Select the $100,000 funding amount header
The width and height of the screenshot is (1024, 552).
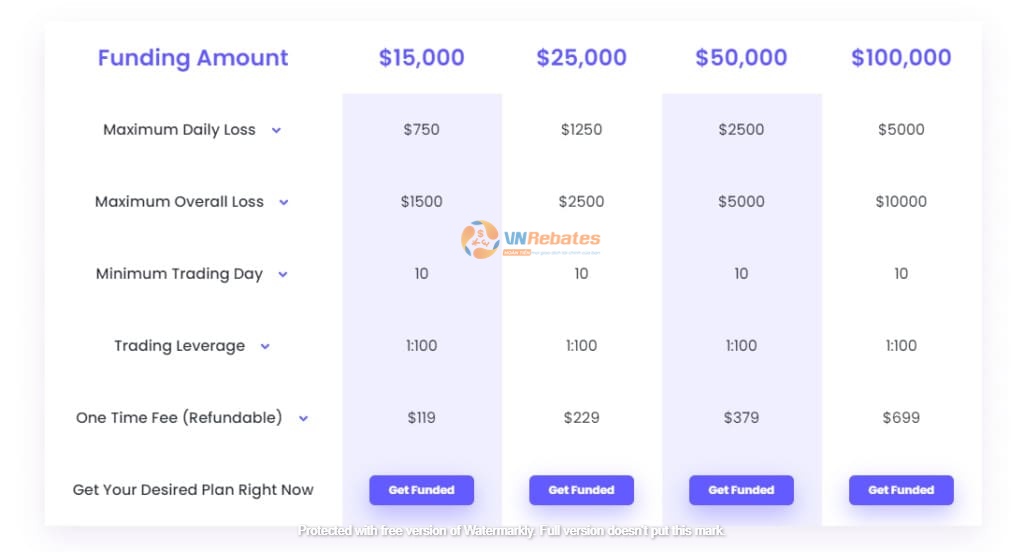[x=901, y=57]
